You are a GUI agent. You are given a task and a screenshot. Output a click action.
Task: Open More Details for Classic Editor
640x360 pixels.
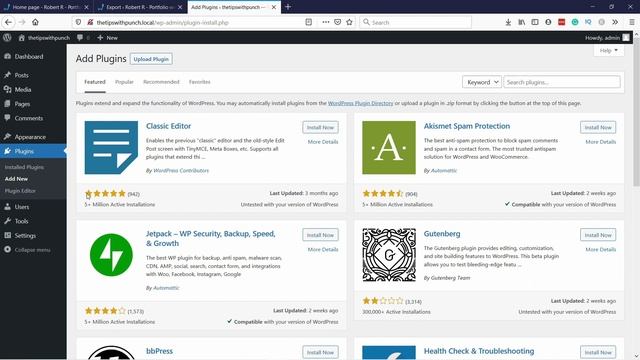[x=323, y=142]
